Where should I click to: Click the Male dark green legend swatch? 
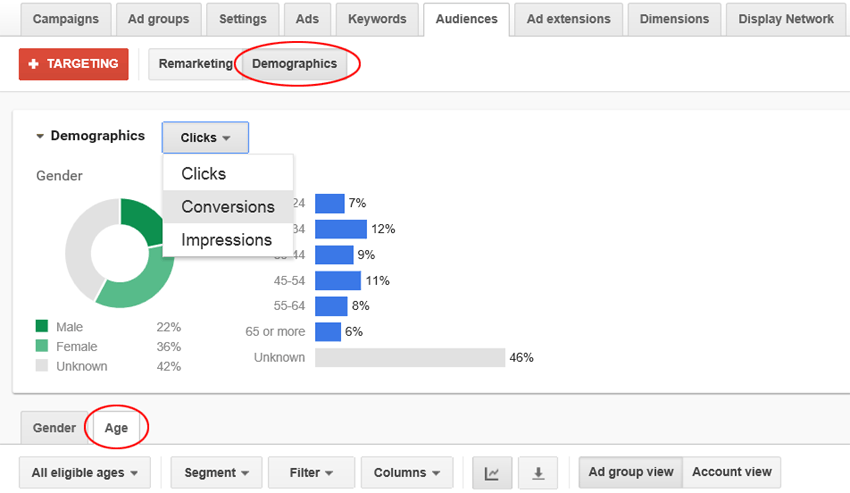(42, 326)
